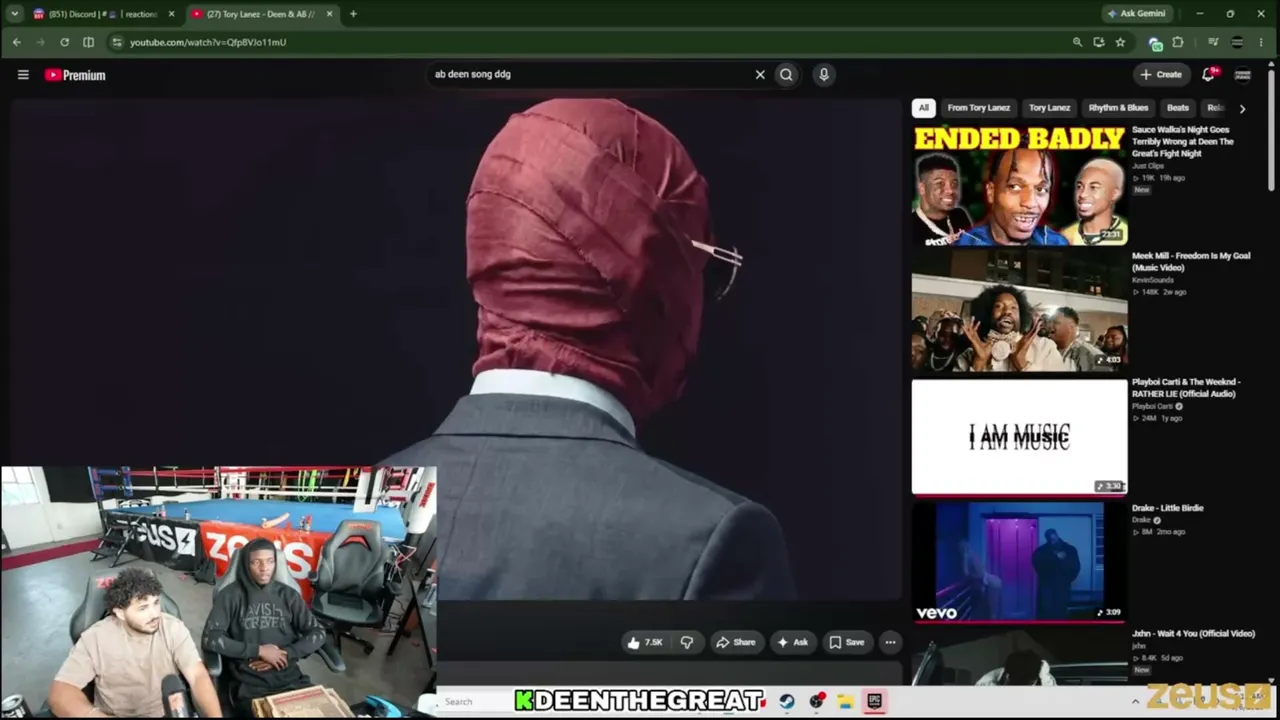Screen dimensions: 1280x720
Task: Filter by From Tory Lanez chip
Action: pos(979,108)
